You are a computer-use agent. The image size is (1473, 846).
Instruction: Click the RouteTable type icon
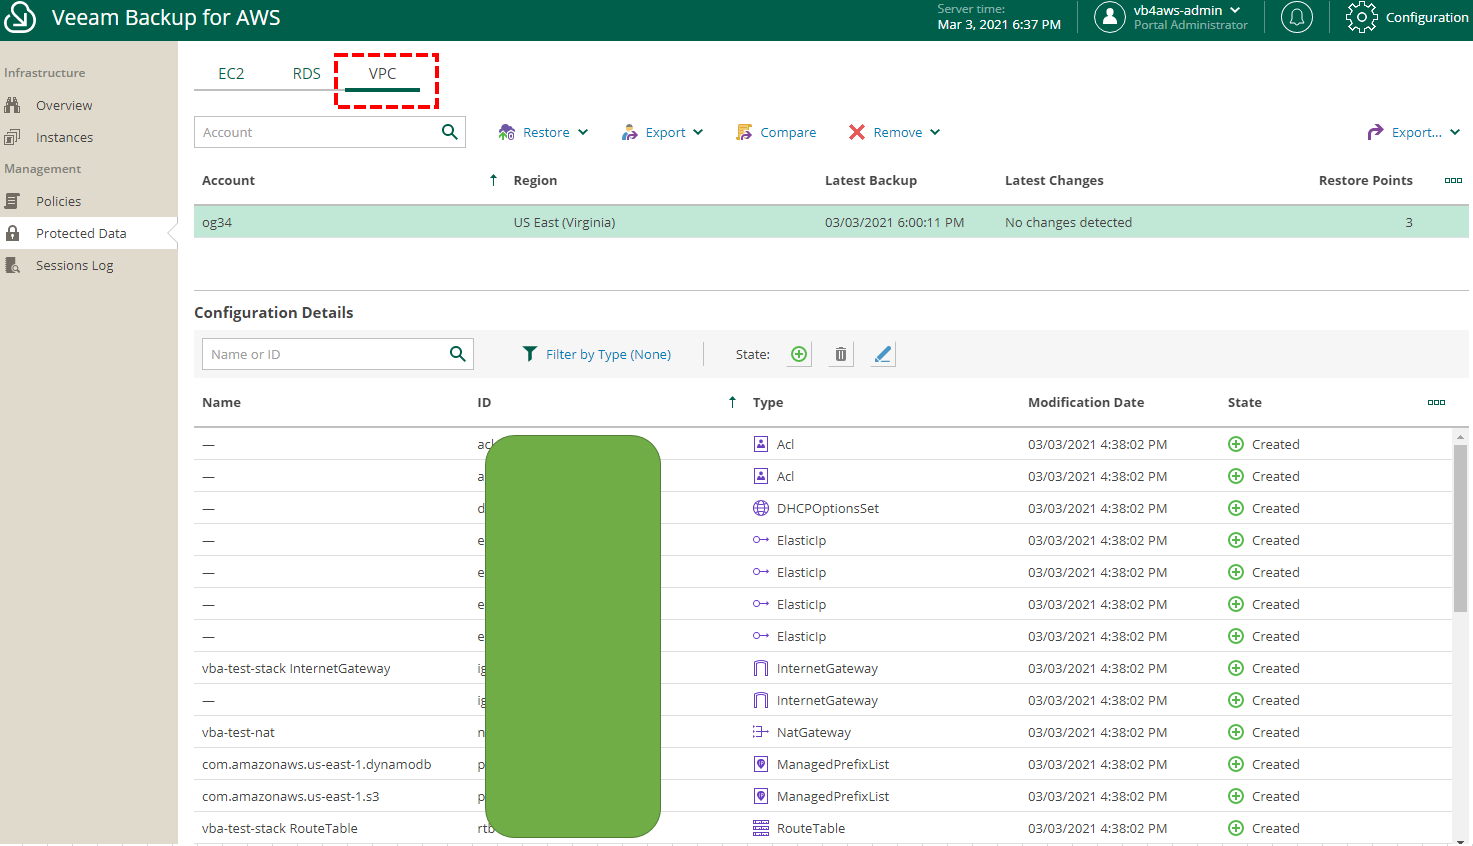pyautogui.click(x=761, y=828)
